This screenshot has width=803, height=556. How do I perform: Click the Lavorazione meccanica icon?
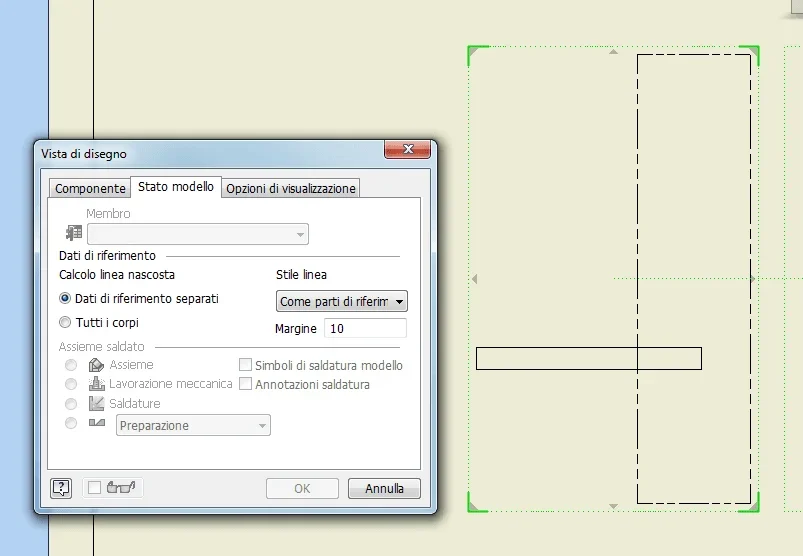(96, 384)
